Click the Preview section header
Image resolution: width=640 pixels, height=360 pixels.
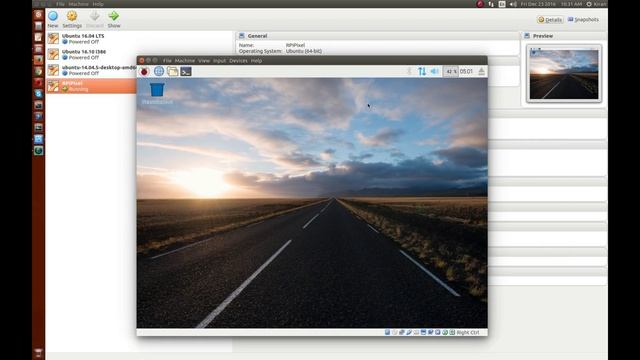click(x=564, y=36)
